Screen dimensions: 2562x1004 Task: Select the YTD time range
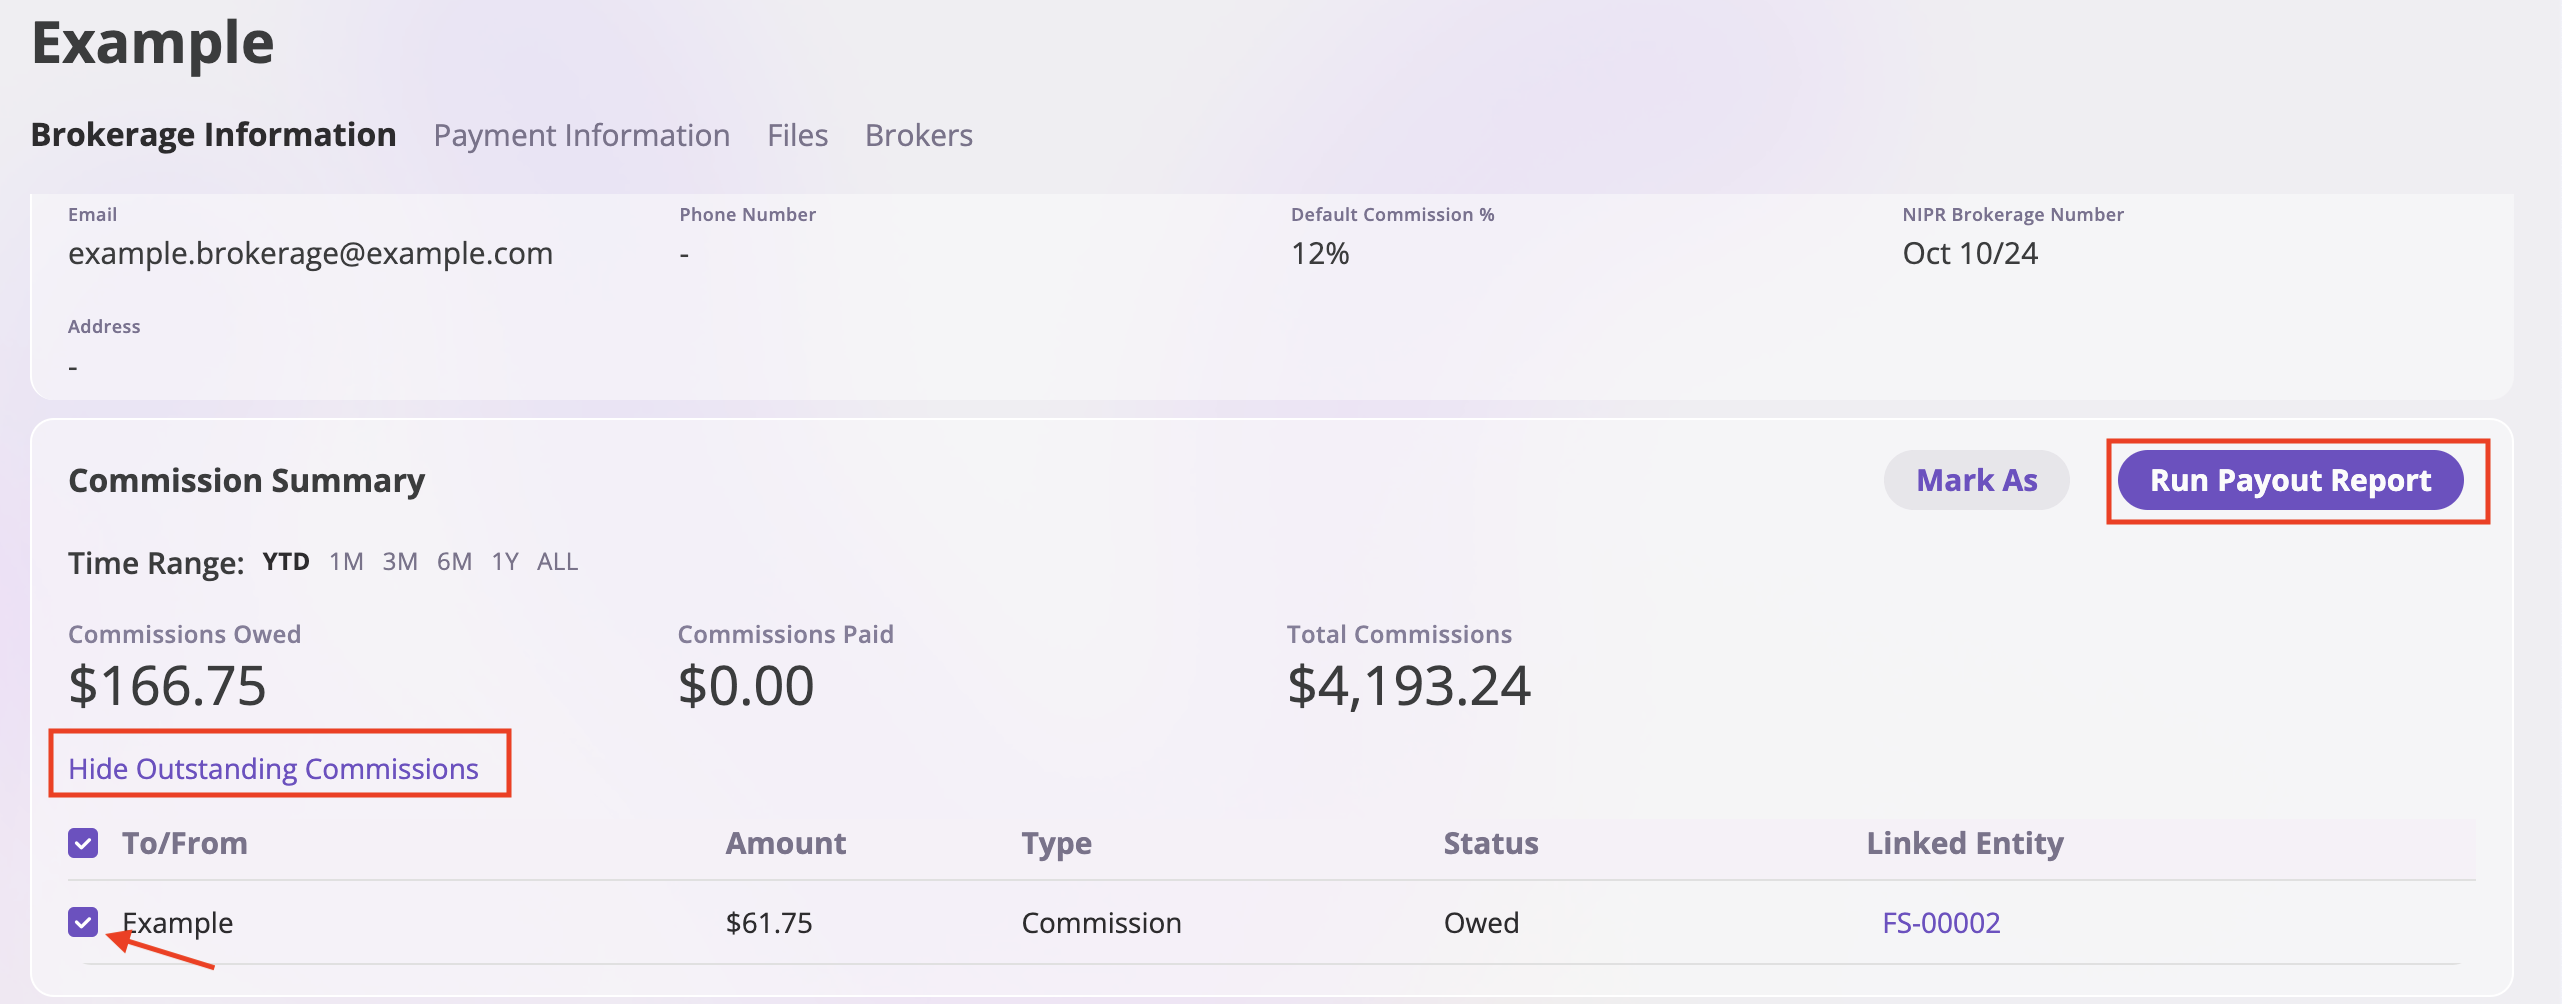286,562
